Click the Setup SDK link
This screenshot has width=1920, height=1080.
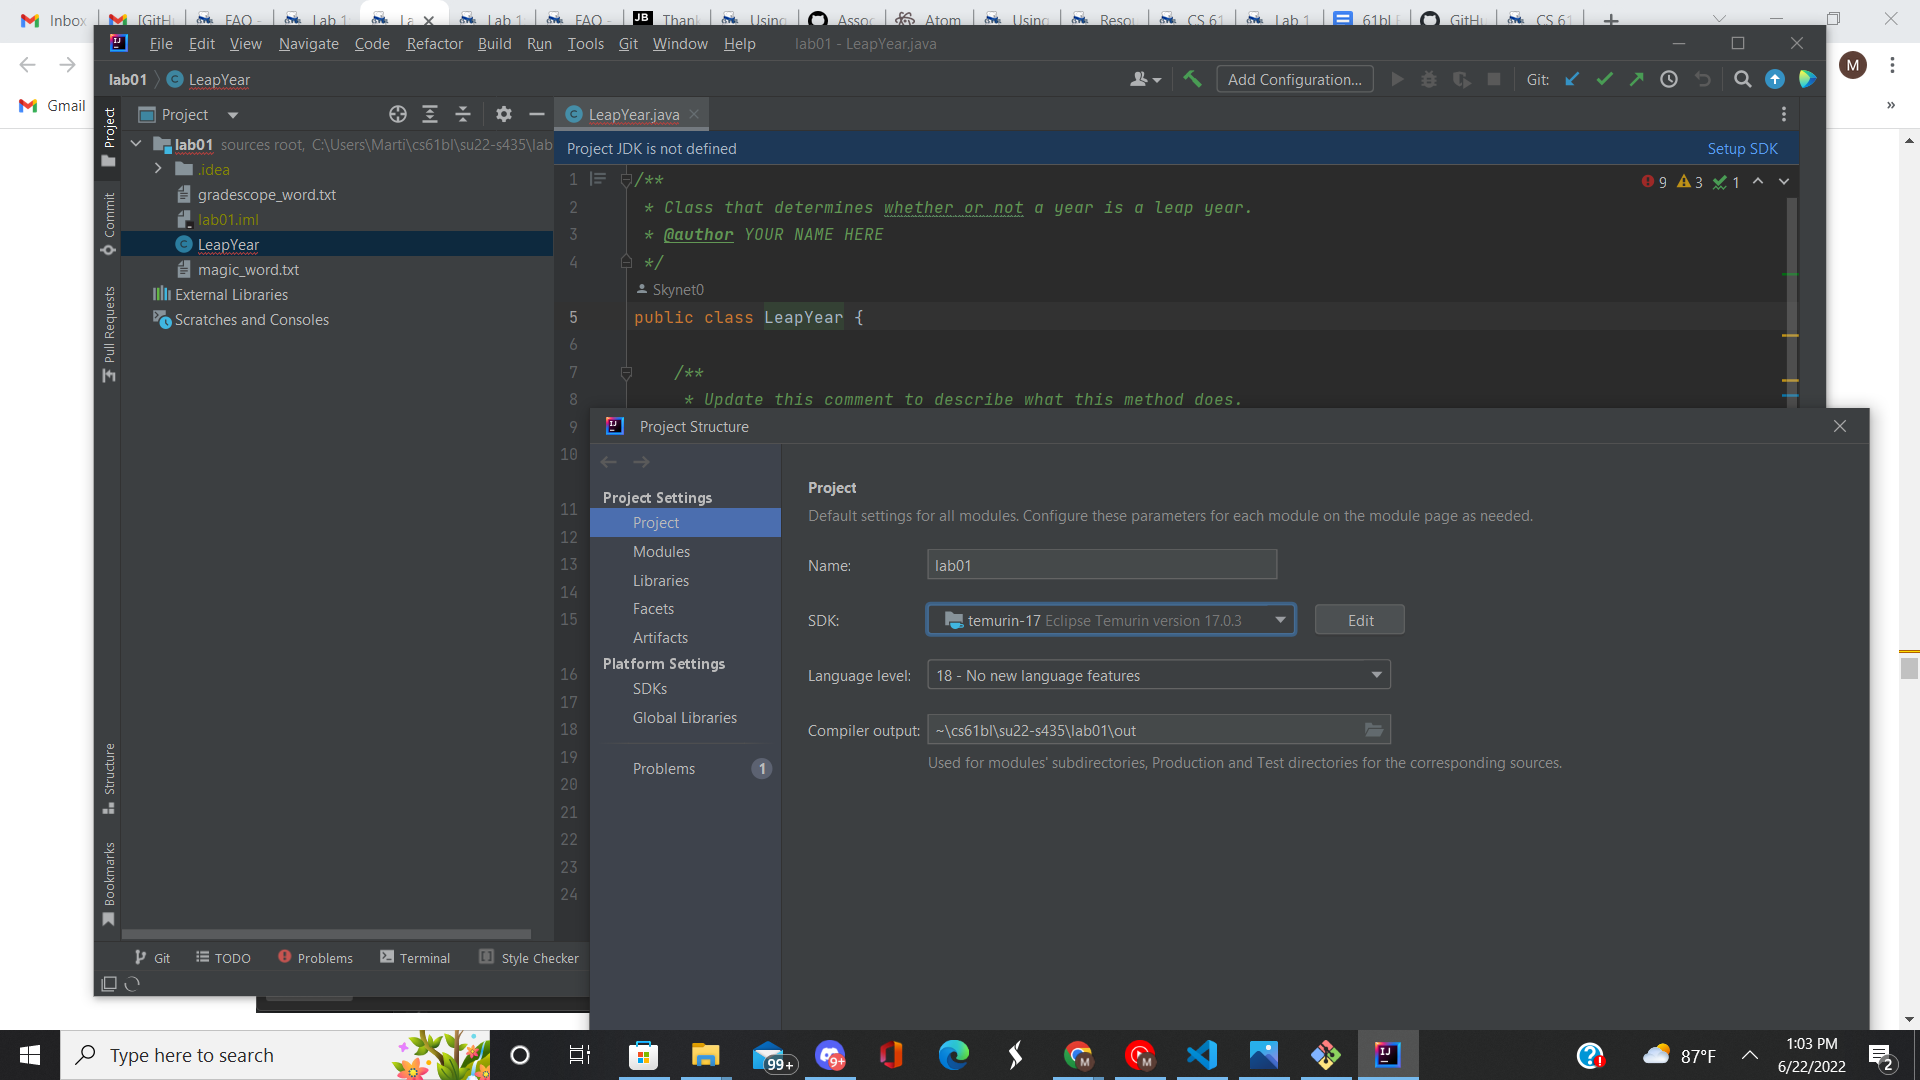point(1742,148)
